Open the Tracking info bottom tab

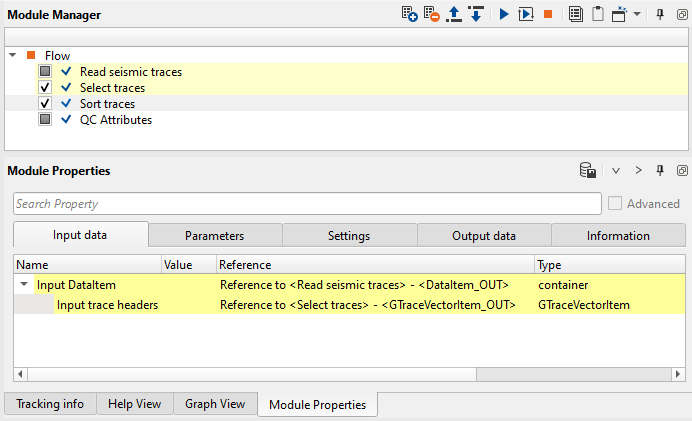pyautogui.click(x=50, y=404)
